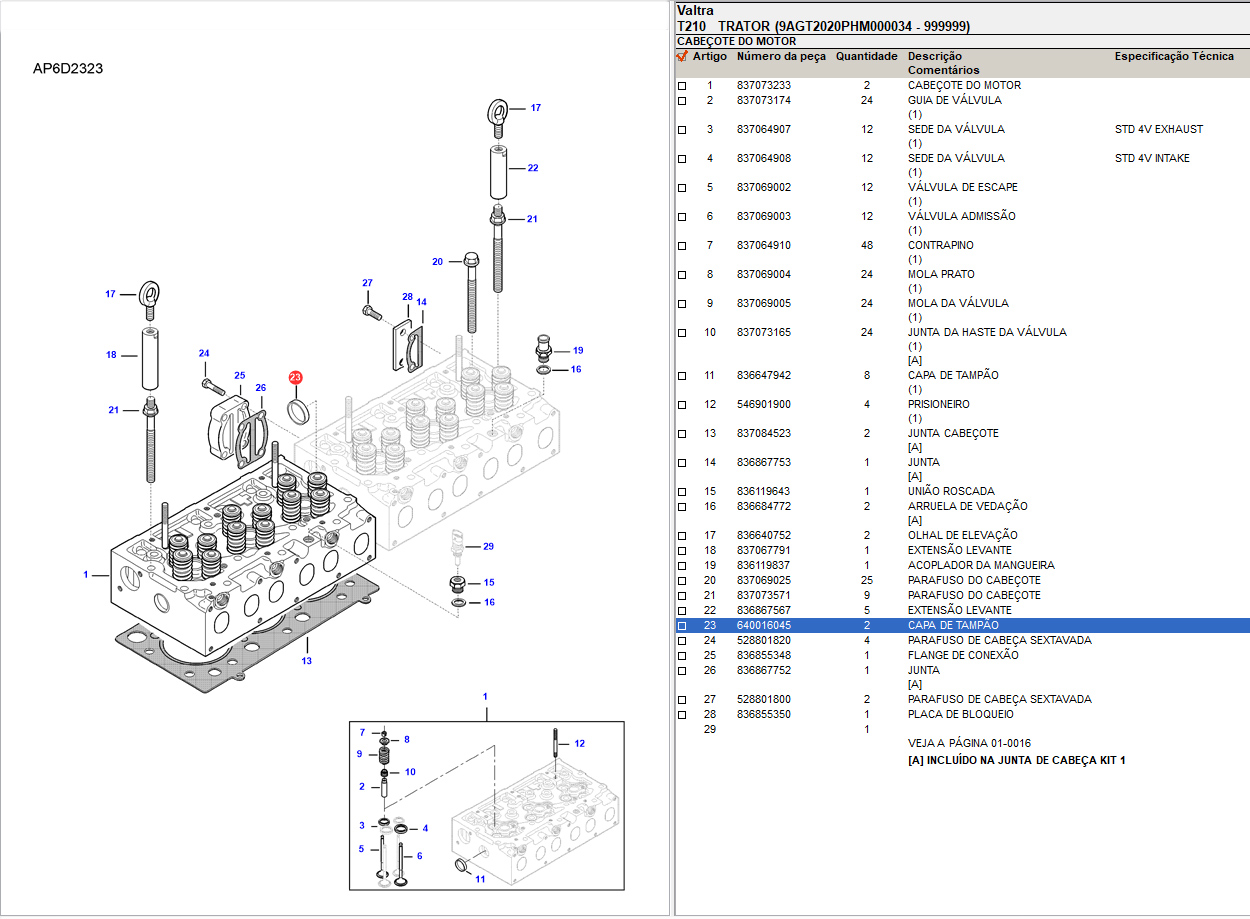Click part number 837069025 in the list
1250x919 pixels.
(x=763, y=580)
